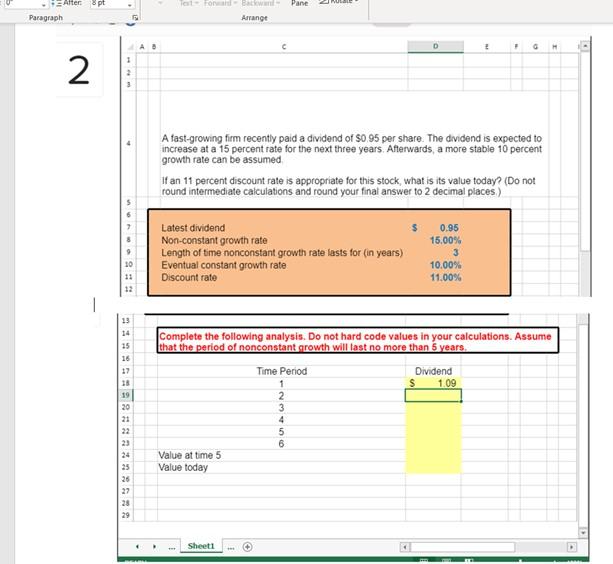Click the ellipsis right of Sheet1 tab
Image resolution: width=613 pixels, height=564 pixels.
(x=231, y=547)
